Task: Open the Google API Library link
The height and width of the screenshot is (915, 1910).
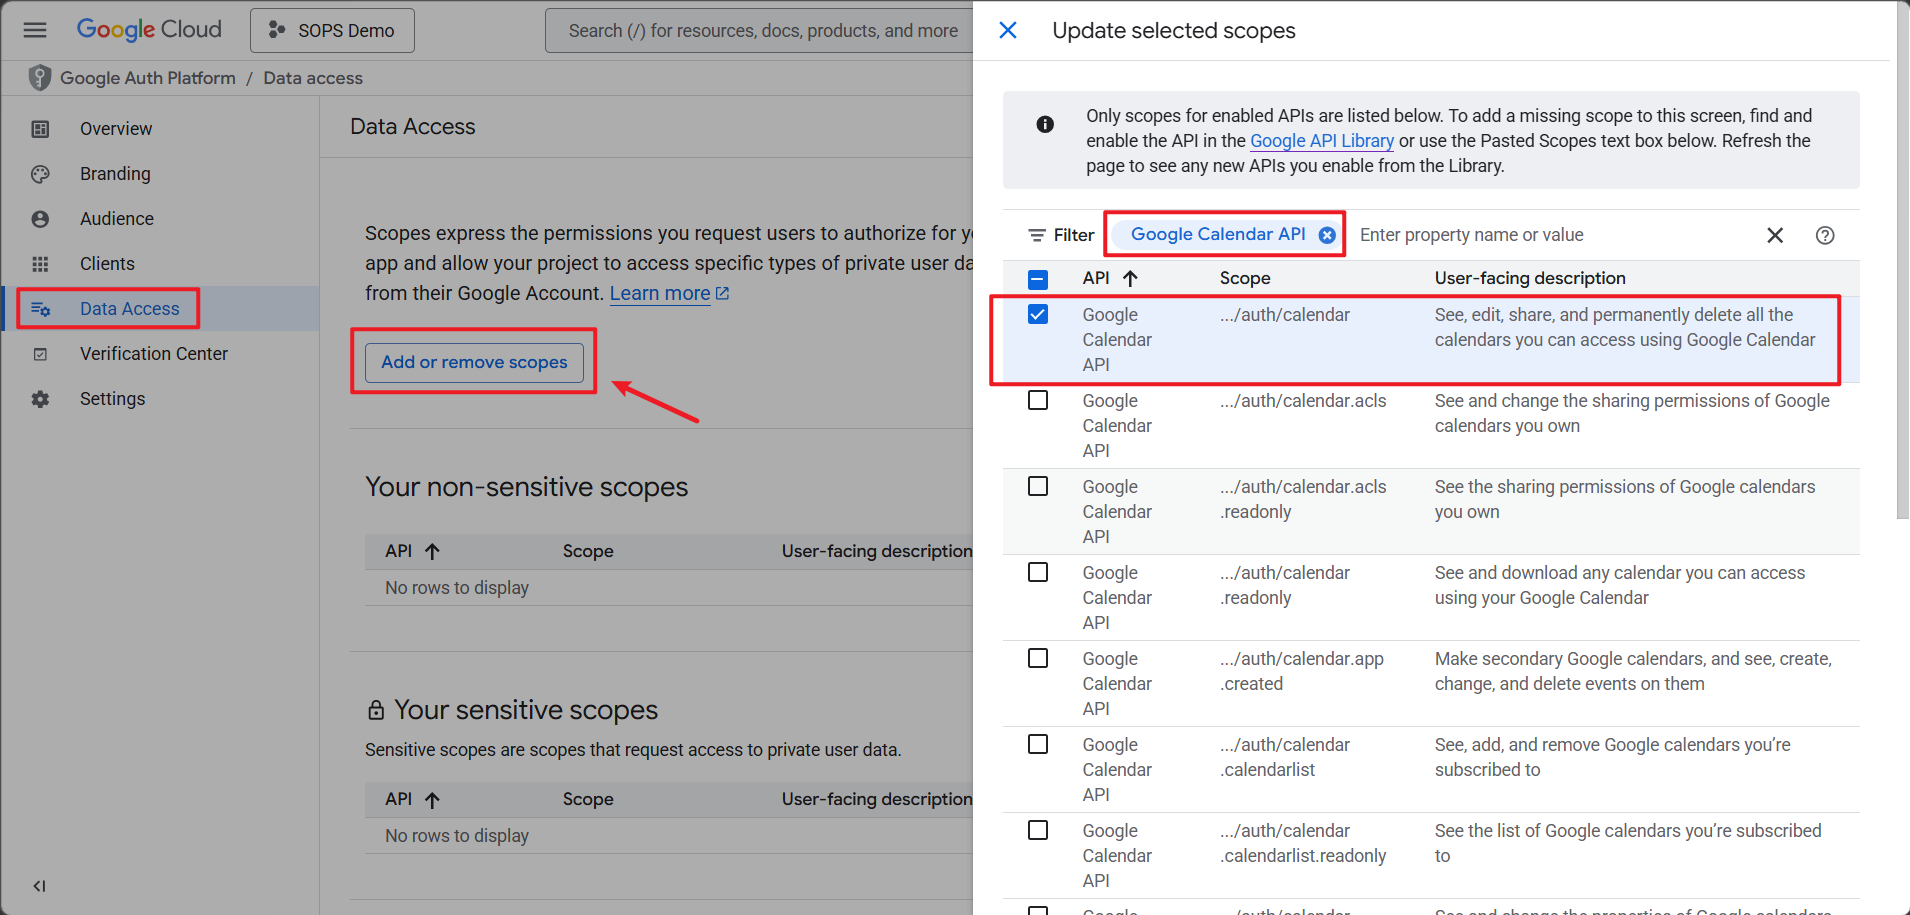Action: coord(1321,141)
